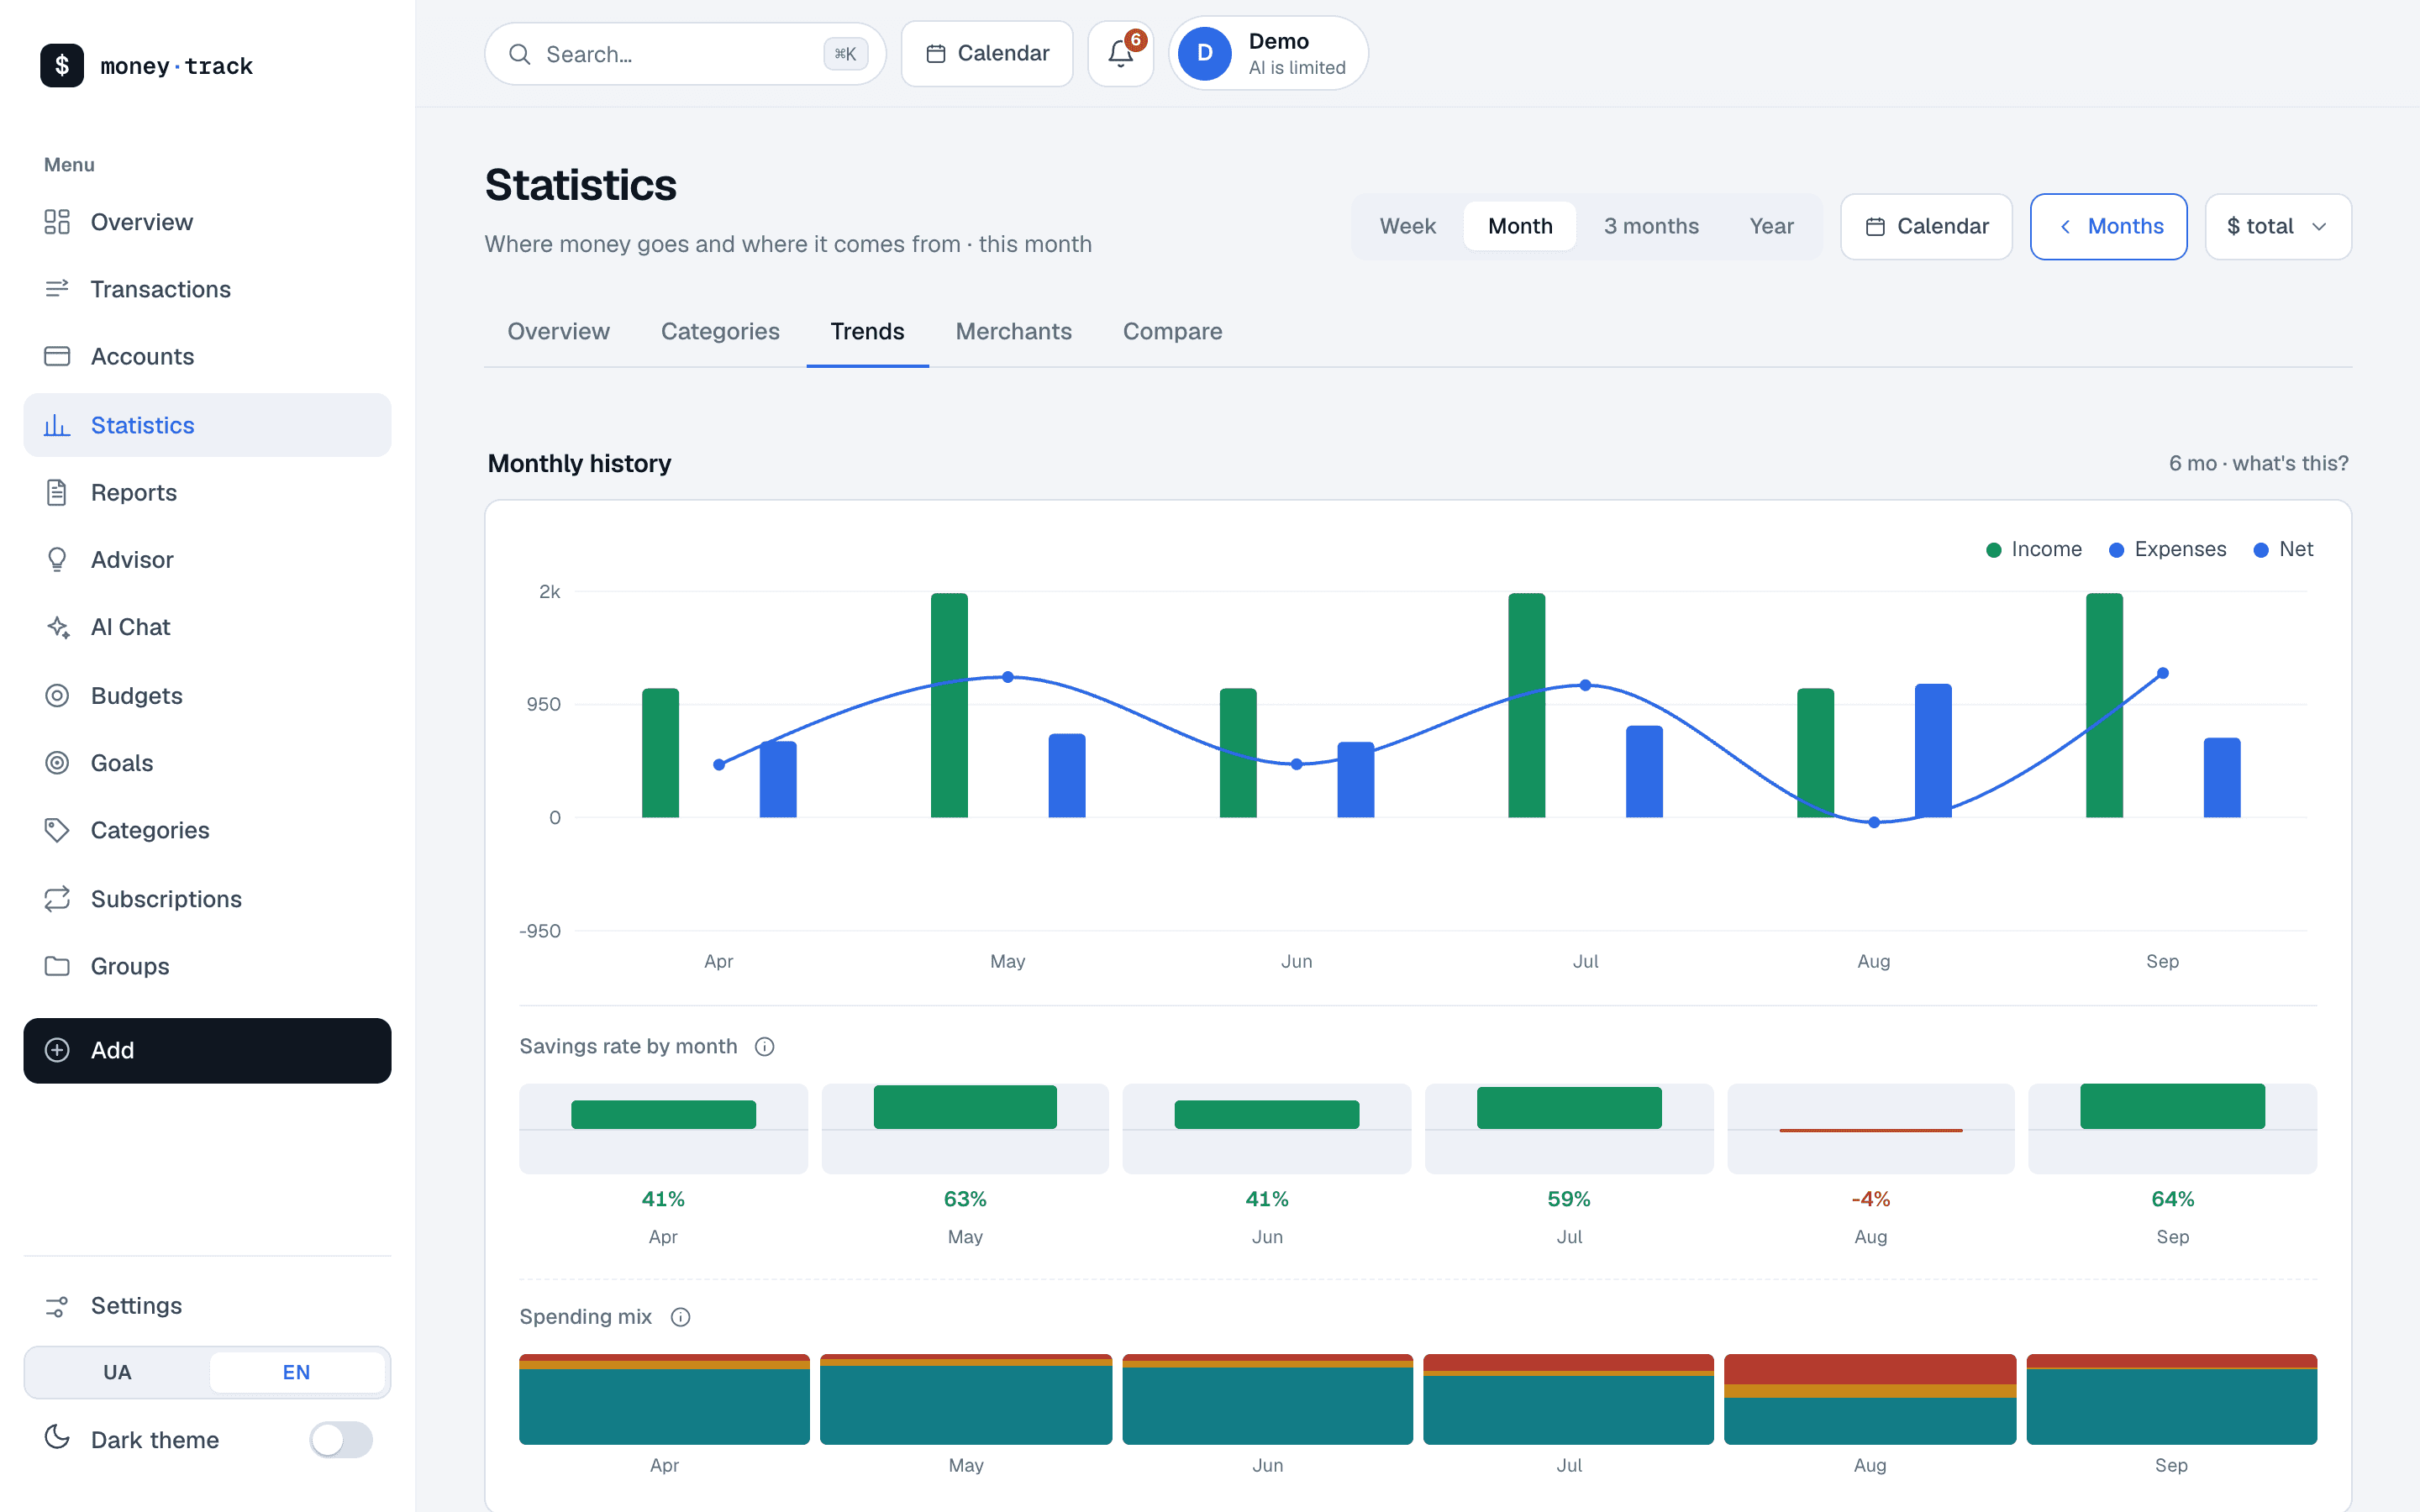Toggle Expenses series in chart legend
This screenshot has width=2420, height=1512.
click(2167, 549)
